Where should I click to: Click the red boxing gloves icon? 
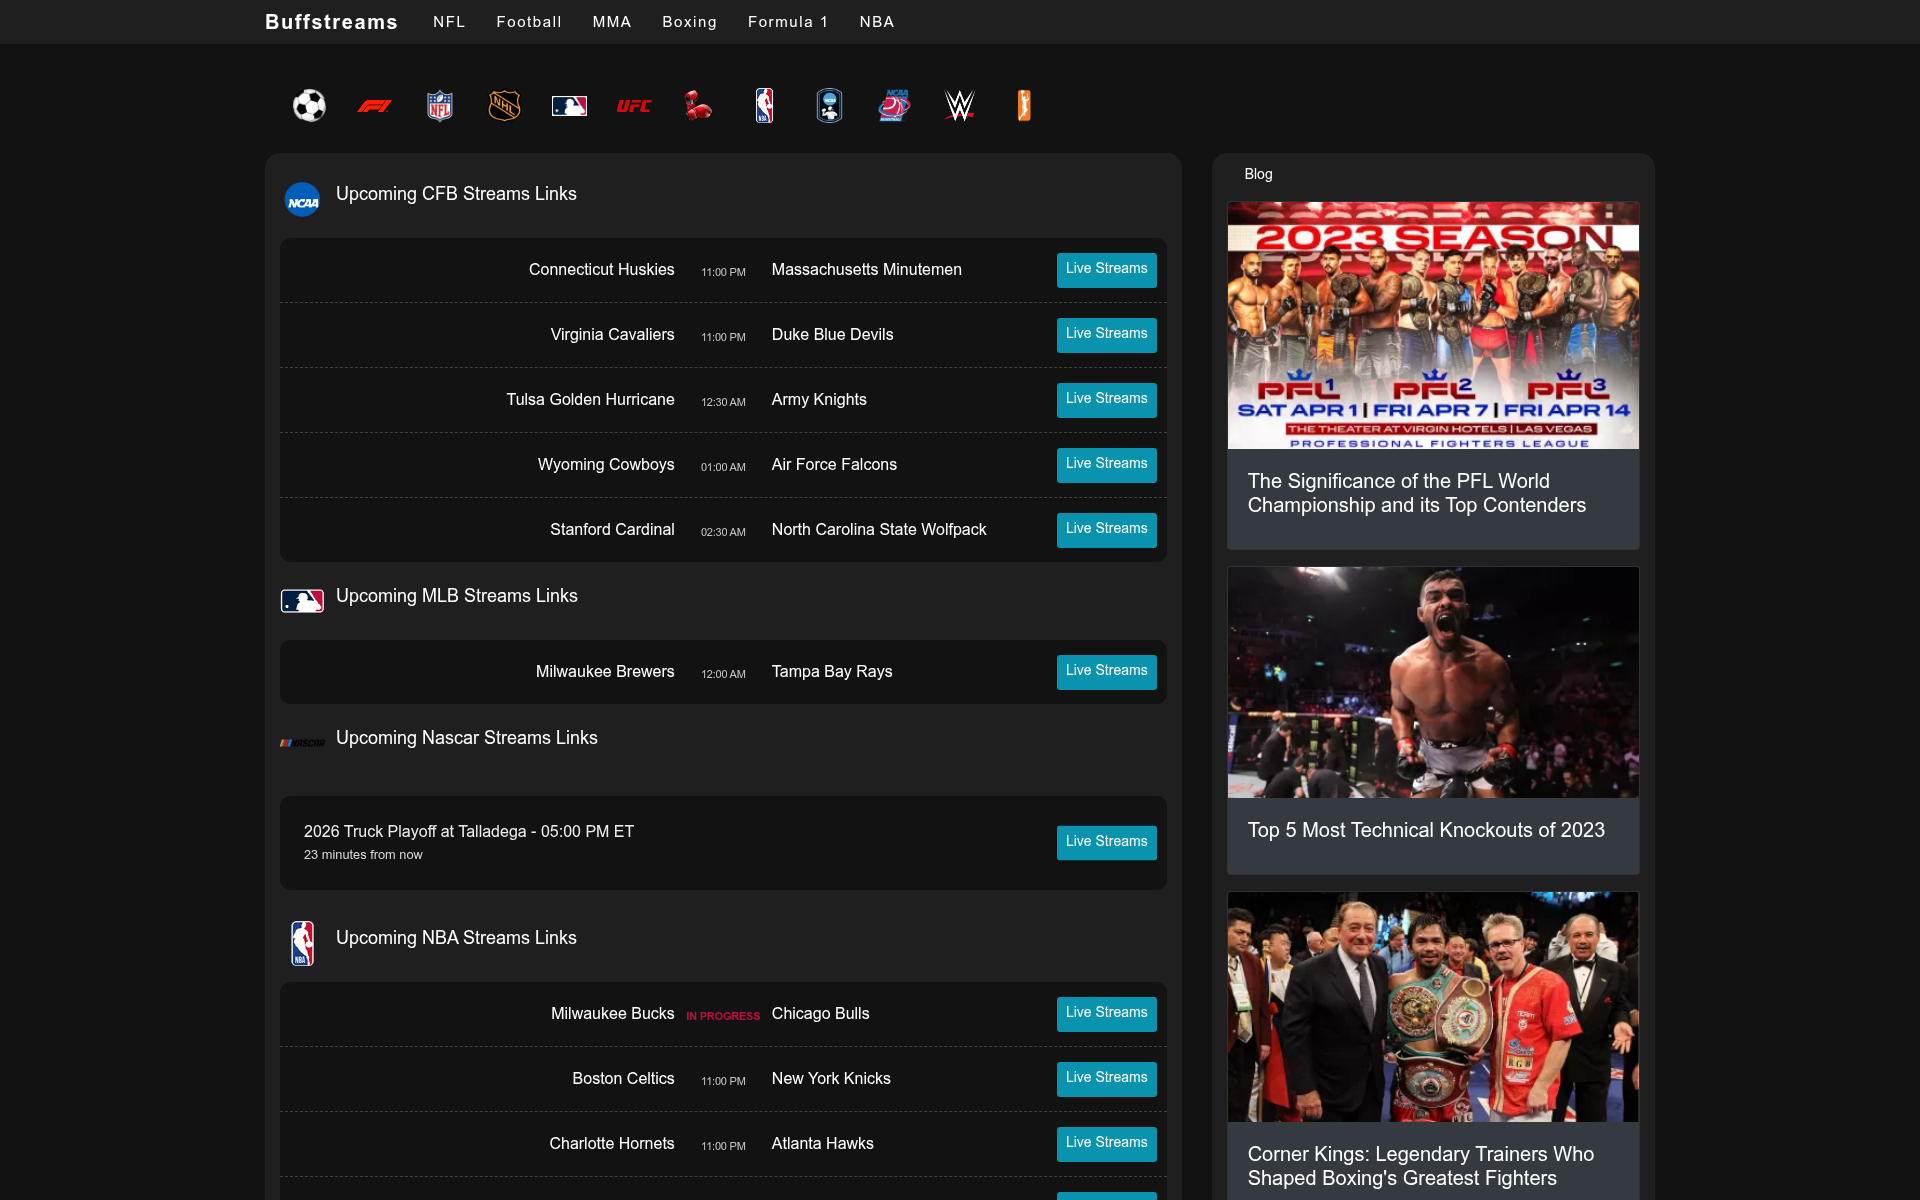click(699, 105)
